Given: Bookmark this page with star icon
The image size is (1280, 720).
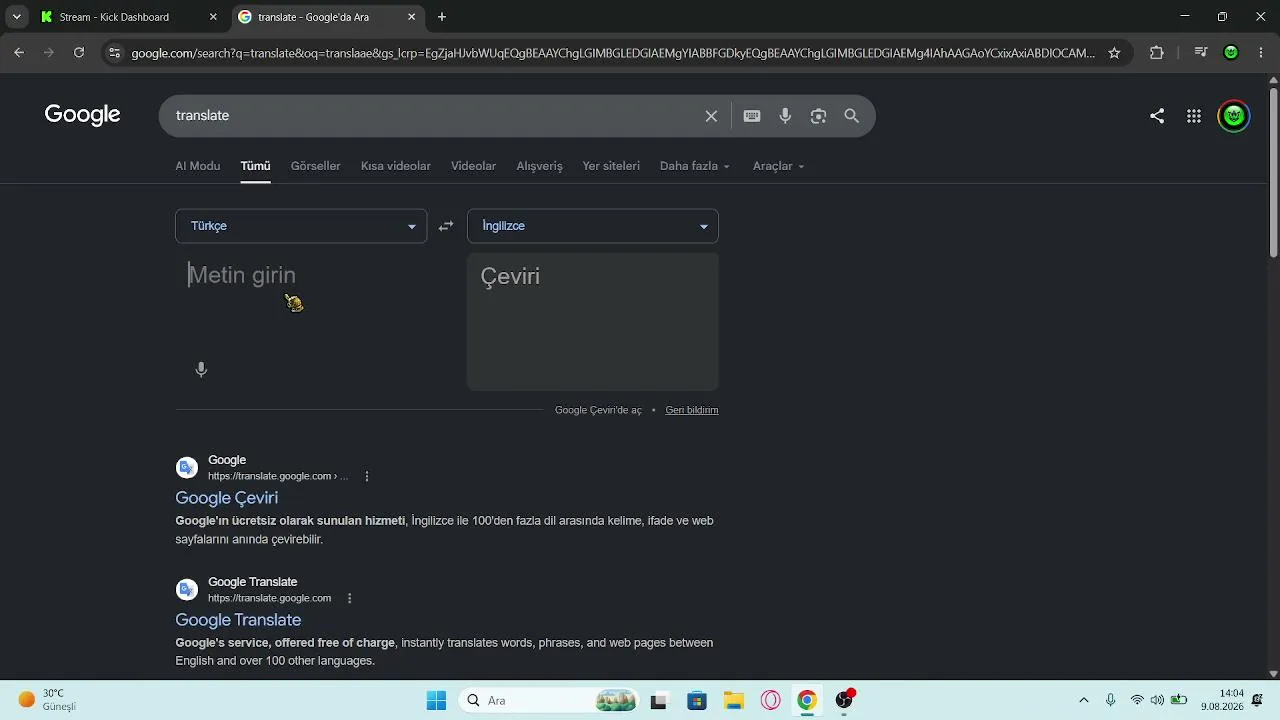Looking at the screenshot, I should [1114, 53].
